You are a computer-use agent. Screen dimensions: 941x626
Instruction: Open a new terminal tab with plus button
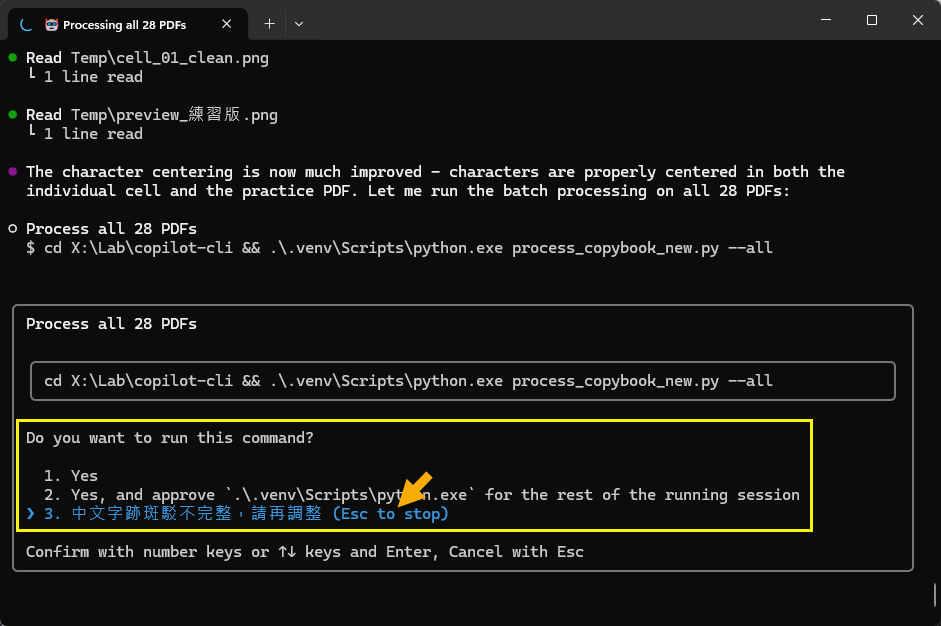click(x=269, y=23)
